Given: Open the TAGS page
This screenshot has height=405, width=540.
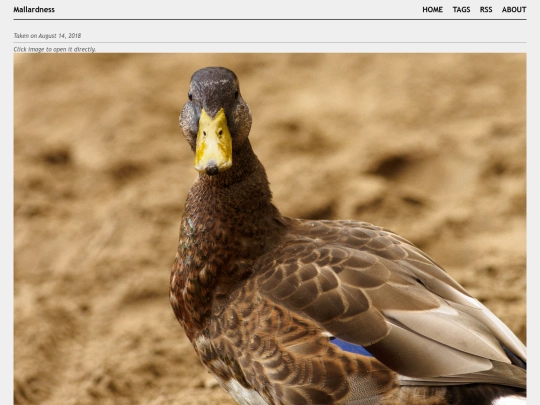Looking at the screenshot, I should coord(461,10).
